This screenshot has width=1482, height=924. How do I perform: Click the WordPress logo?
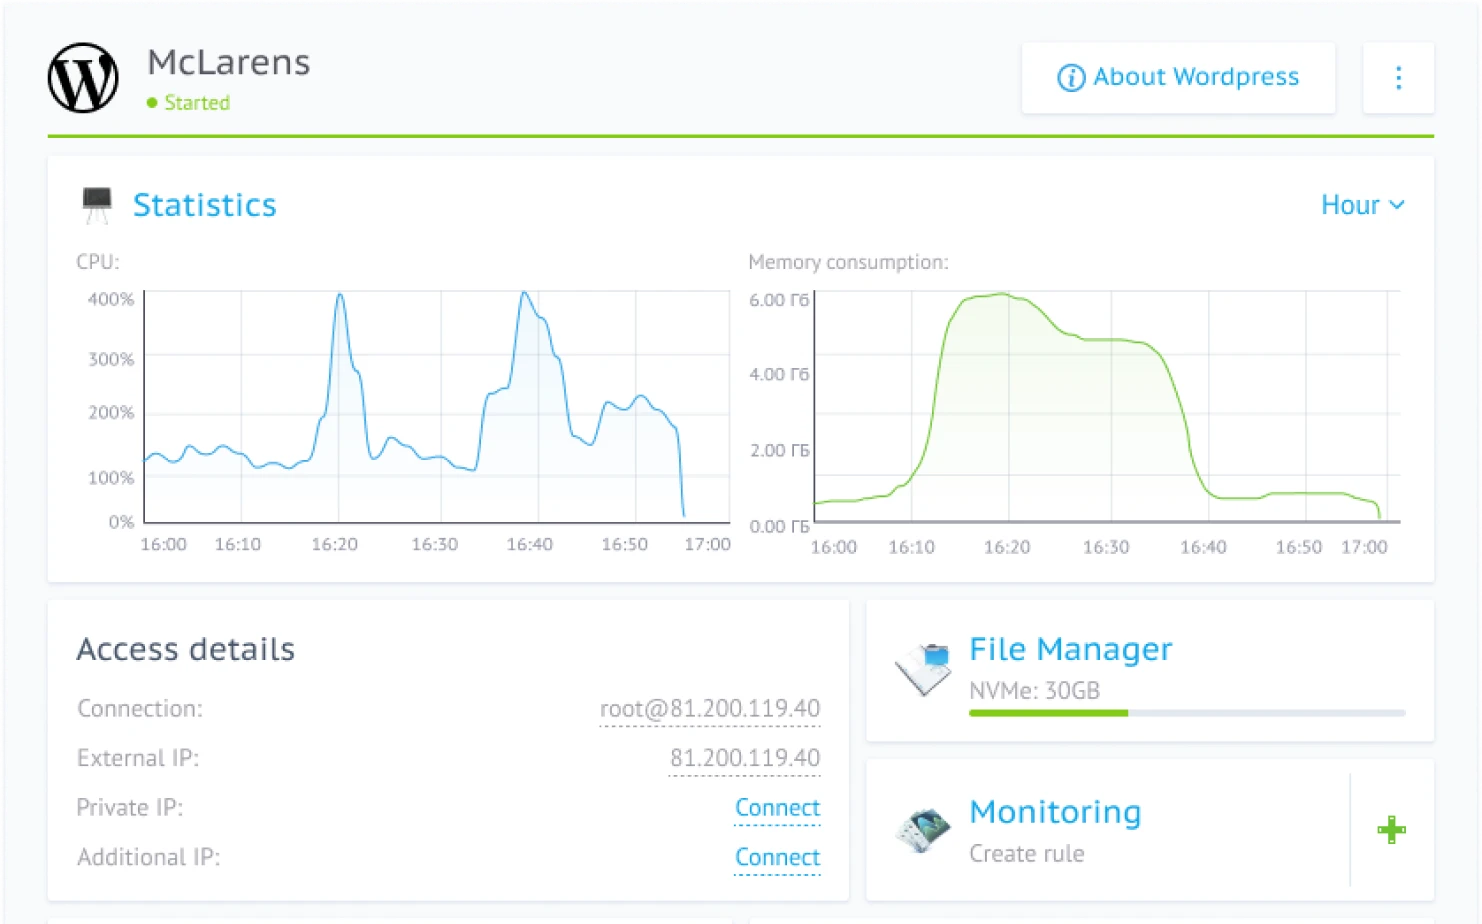tap(83, 78)
